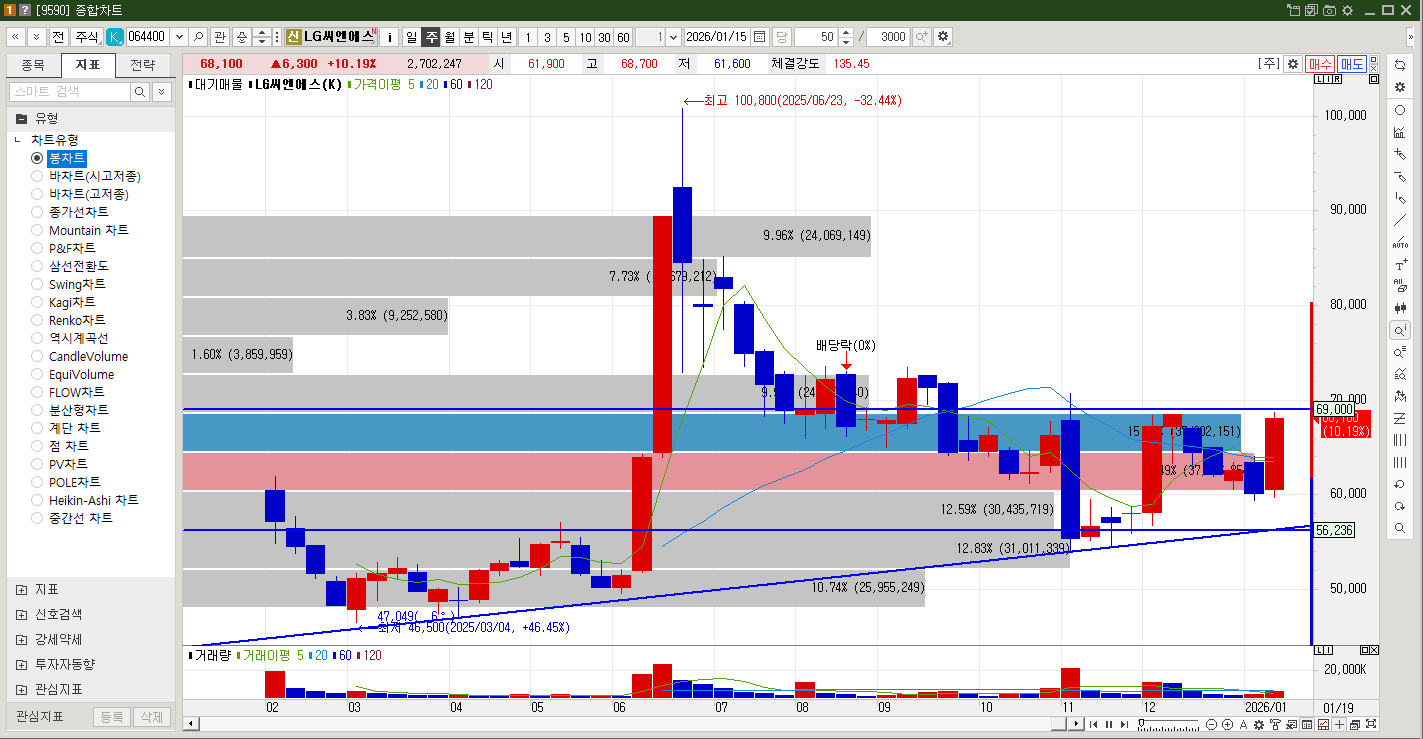Image resolution: width=1423 pixels, height=739 pixels.
Task: Open the right toolbar settings gear
Action: 1400,87
